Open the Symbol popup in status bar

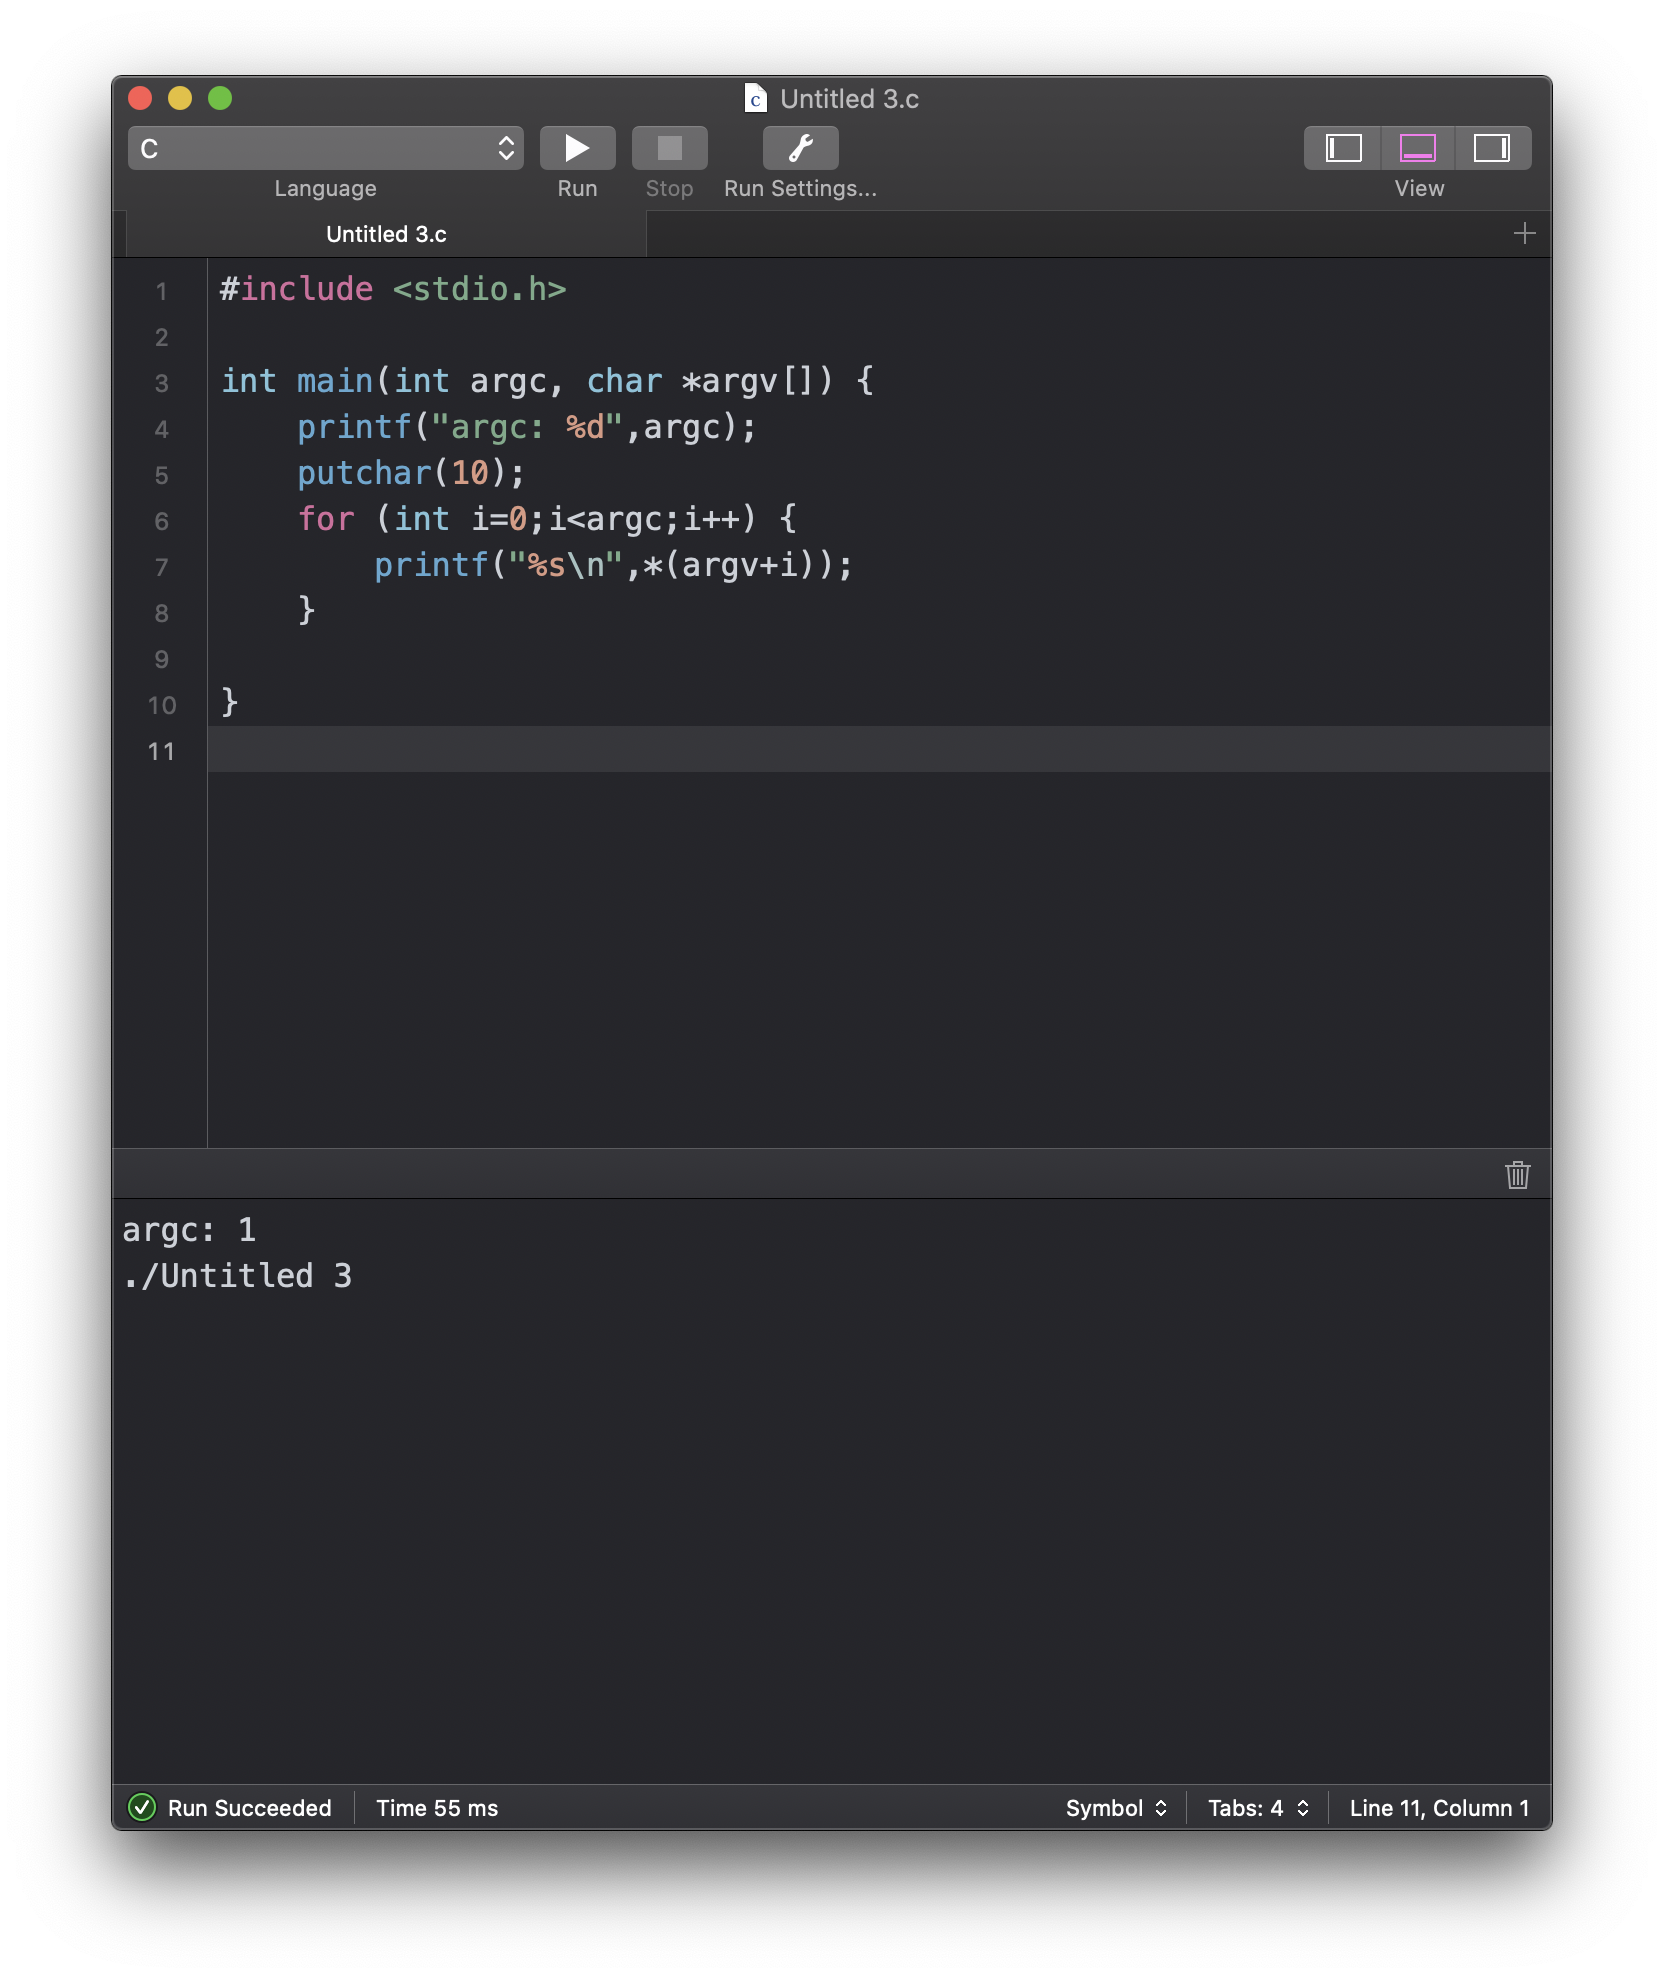[1116, 1808]
